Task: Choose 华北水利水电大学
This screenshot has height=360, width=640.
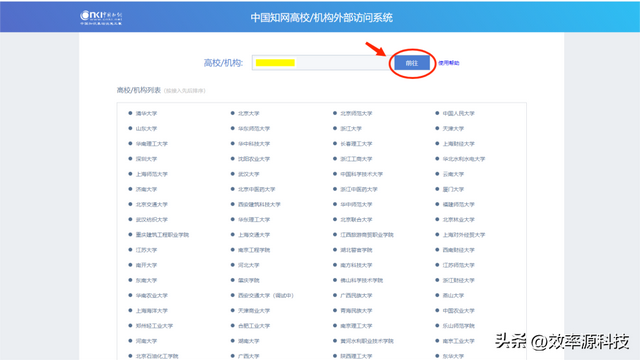Action: pos(464,159)
